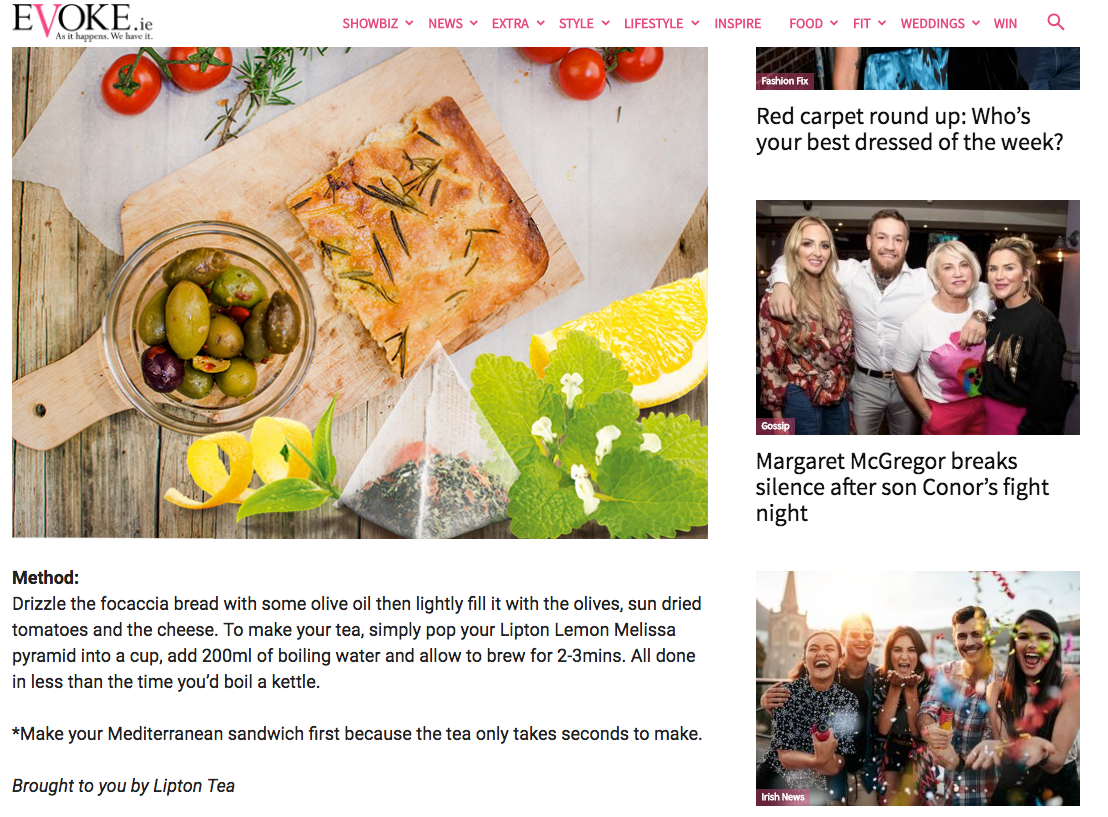
Task: Click the EVOKE.ie logo
Action: [x=82, y=22]
